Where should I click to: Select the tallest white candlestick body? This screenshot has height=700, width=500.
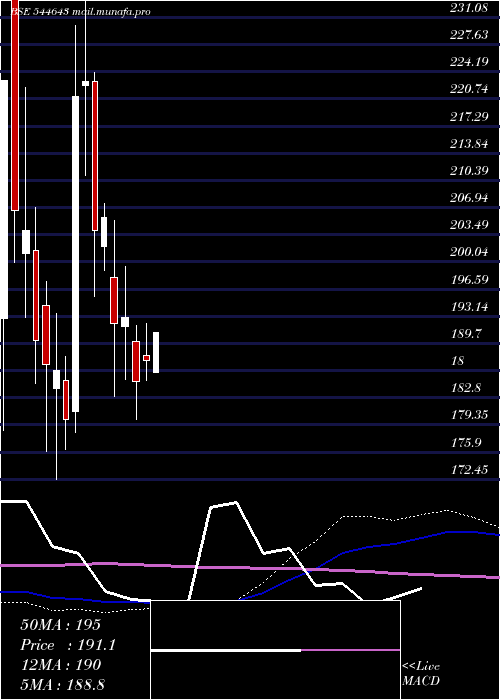coord(75,254)
